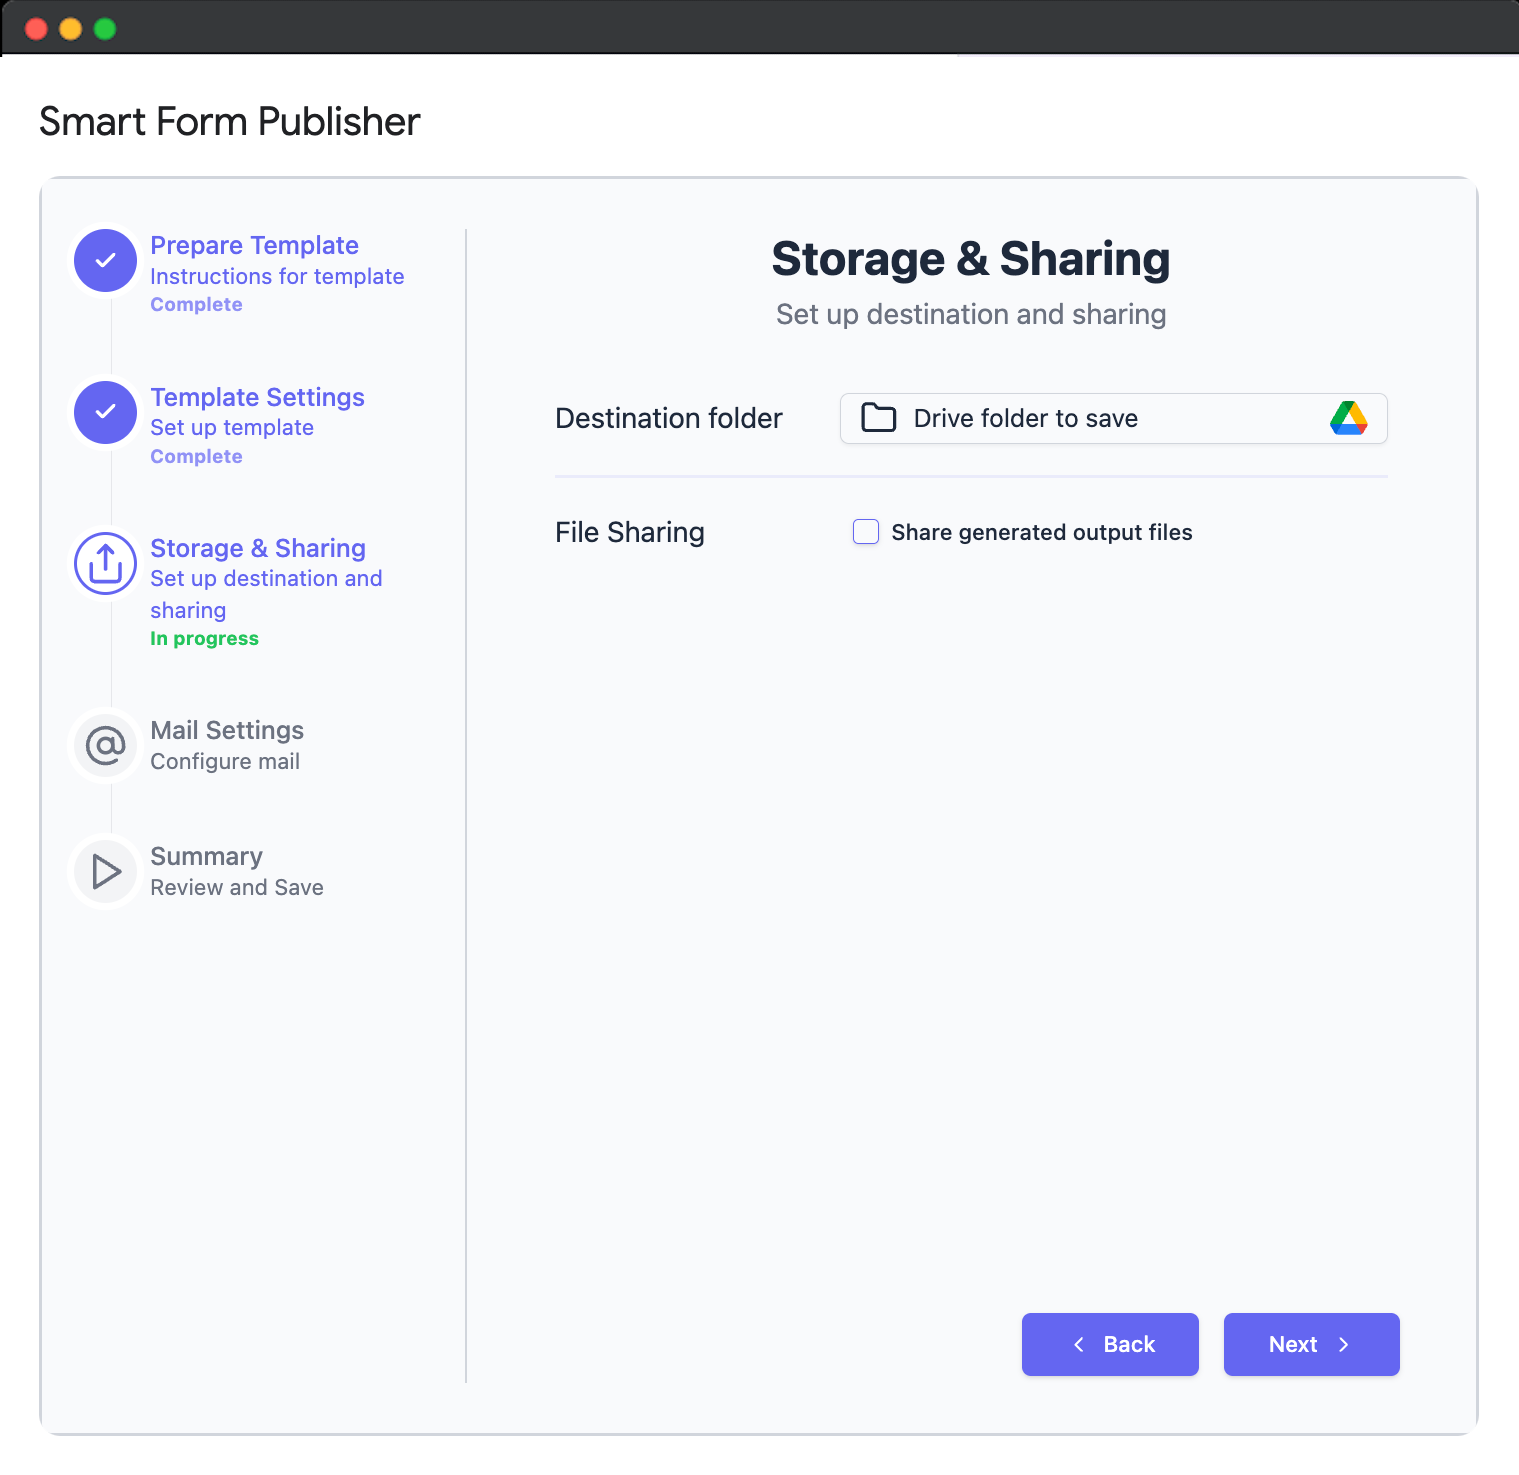Click the left chevron inside the Back button
1519x1475 pixels.
click(x=1079, y=1344)
